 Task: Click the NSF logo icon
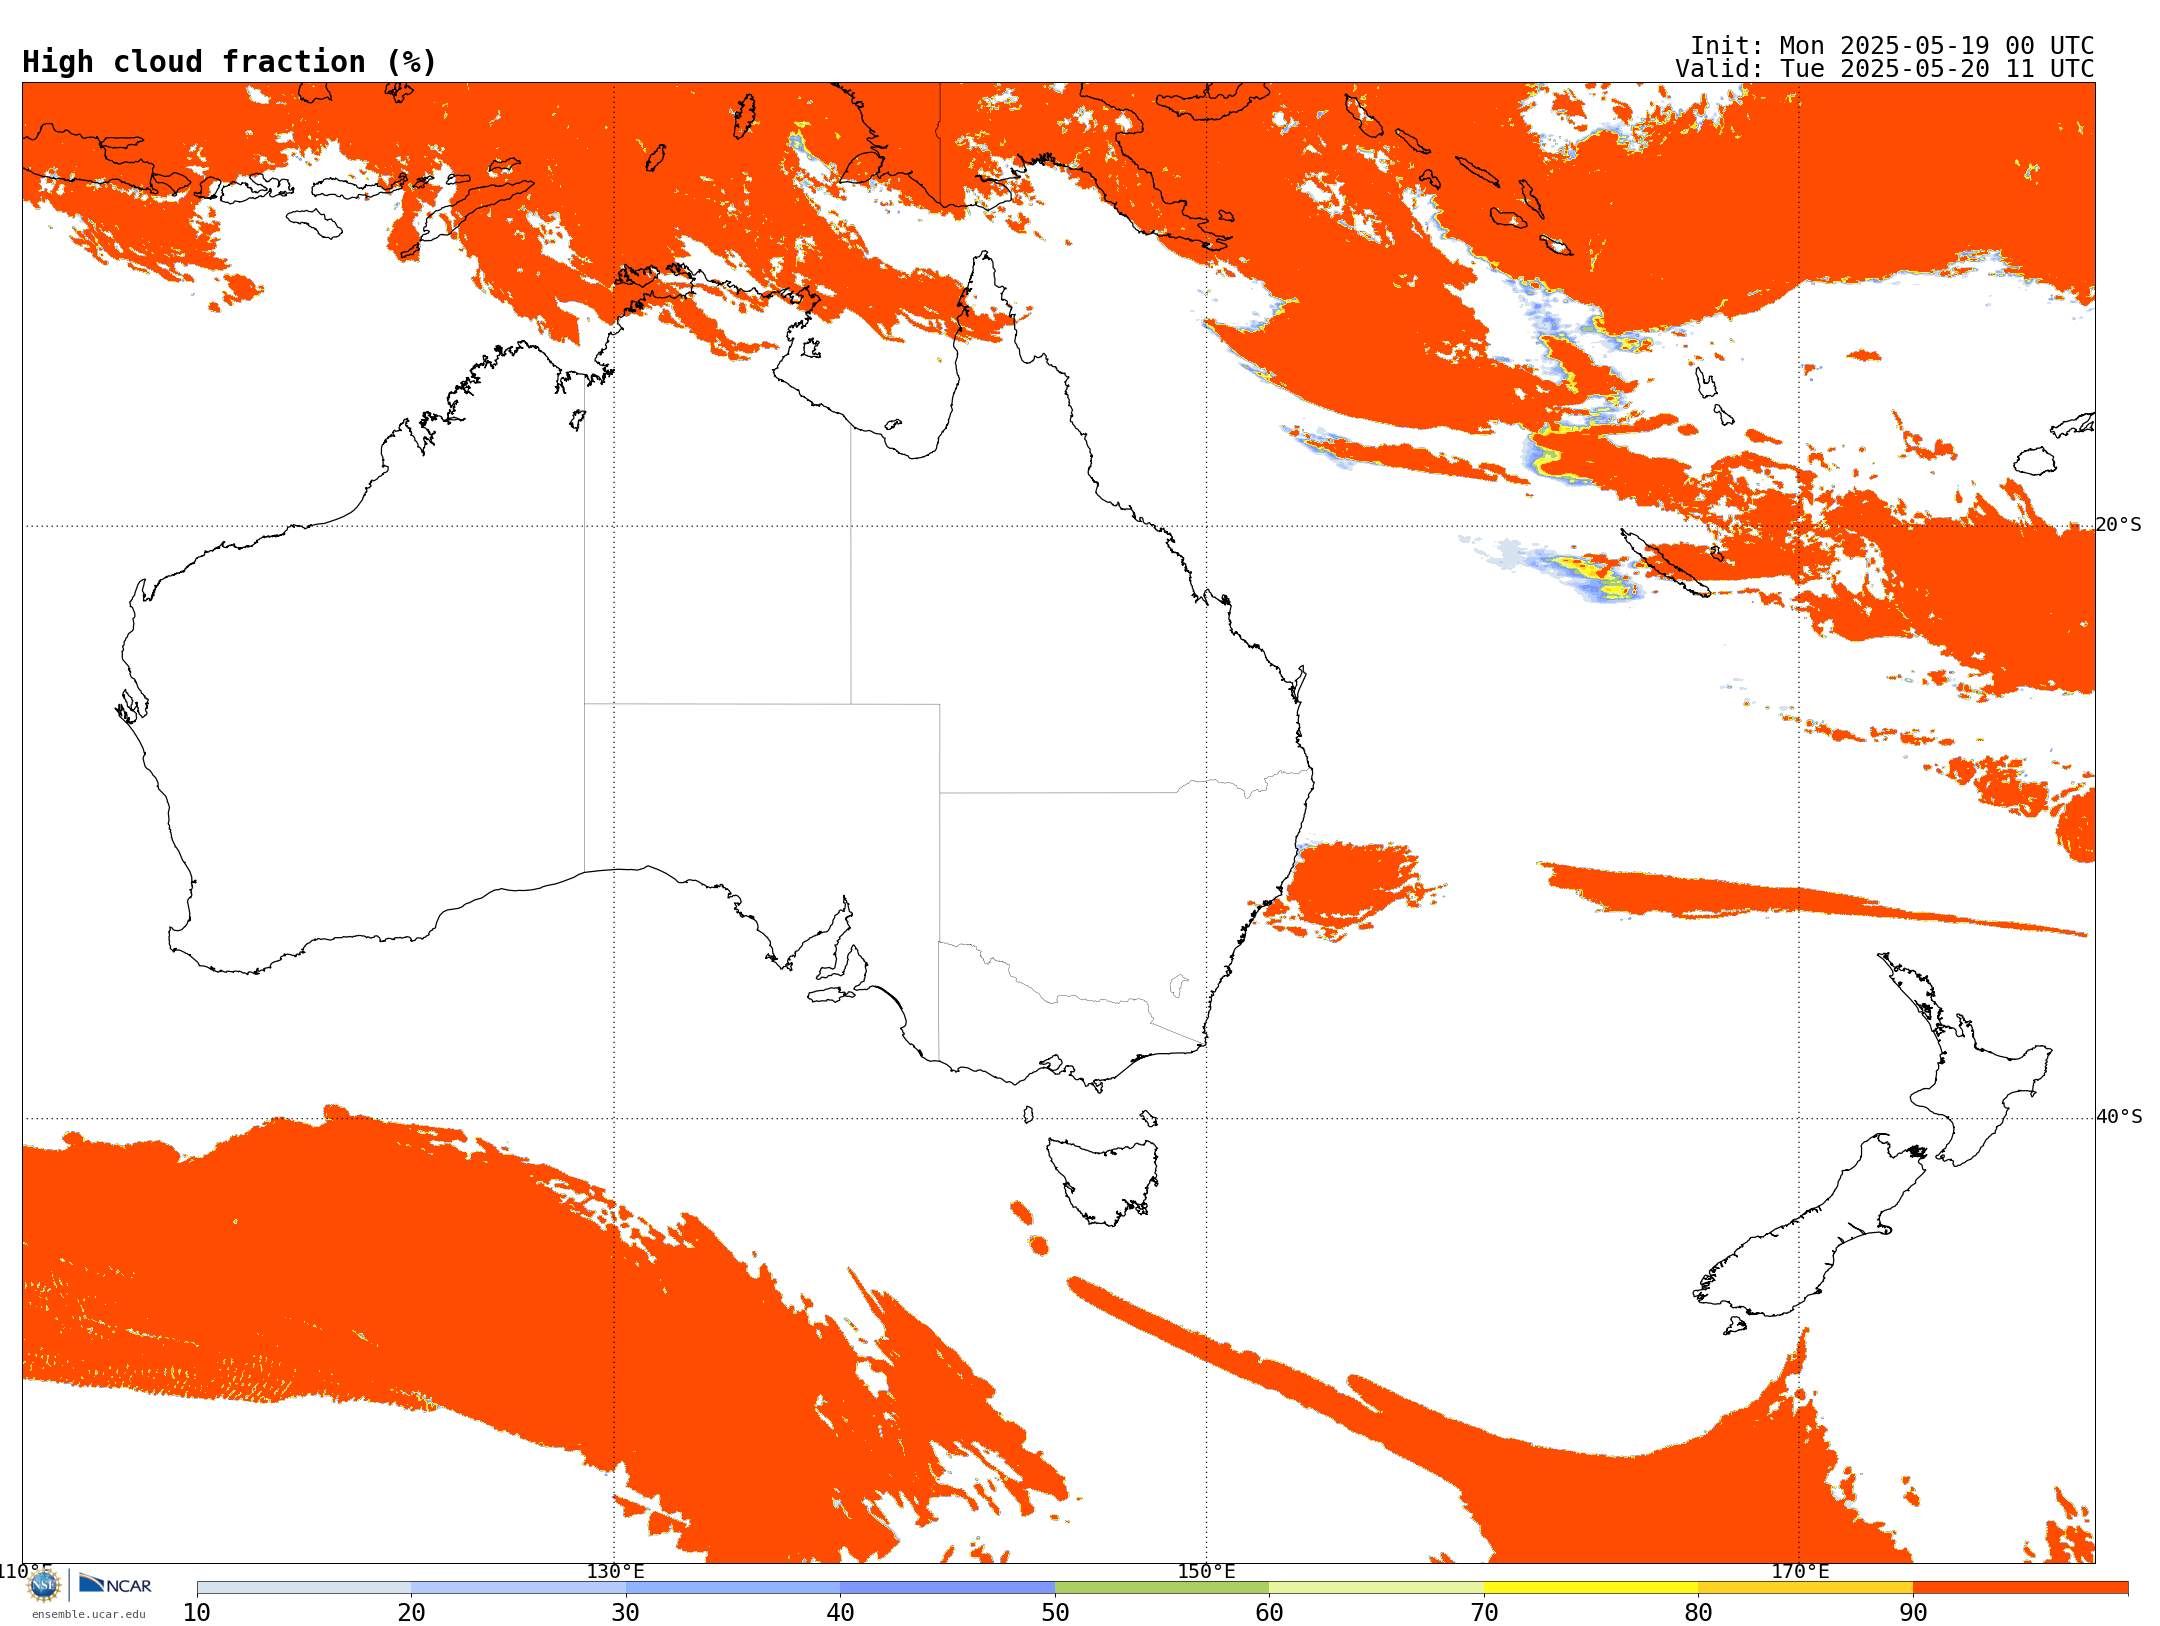(44, 1585)
